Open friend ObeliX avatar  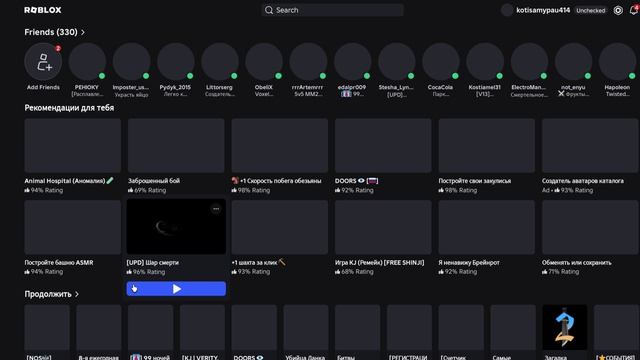pos(264,62)
